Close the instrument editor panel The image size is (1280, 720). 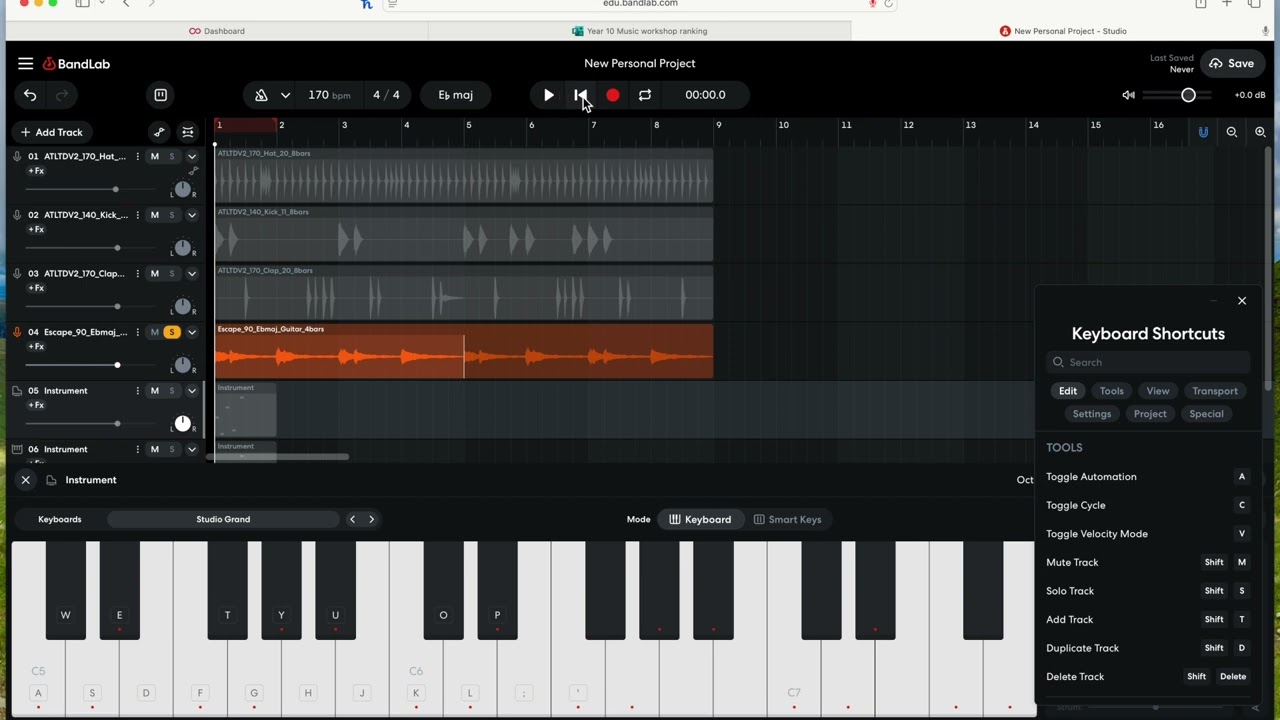(x=26, y=480)
